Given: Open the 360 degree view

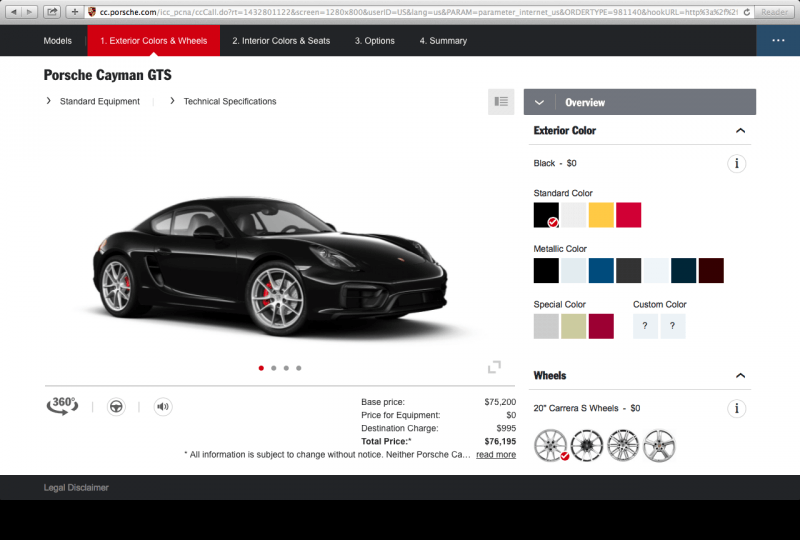Looking at the screenshot, I should click(62, 406).
